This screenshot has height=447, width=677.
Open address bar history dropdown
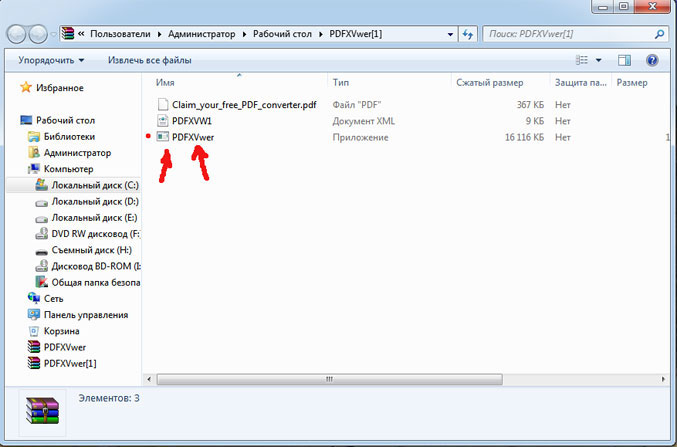(450, 34)
